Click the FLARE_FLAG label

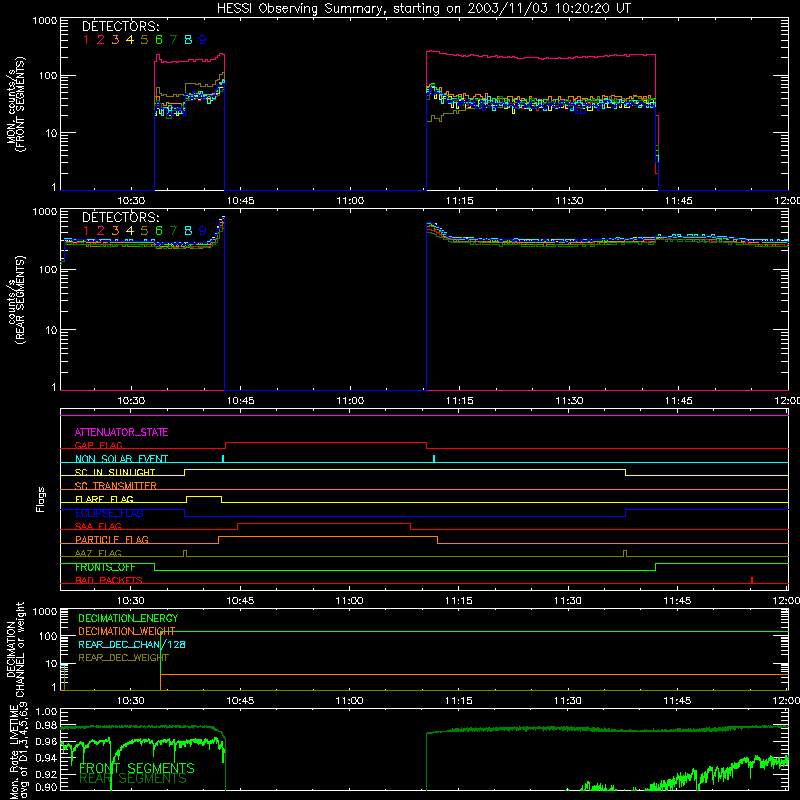(x=104, y=499)
